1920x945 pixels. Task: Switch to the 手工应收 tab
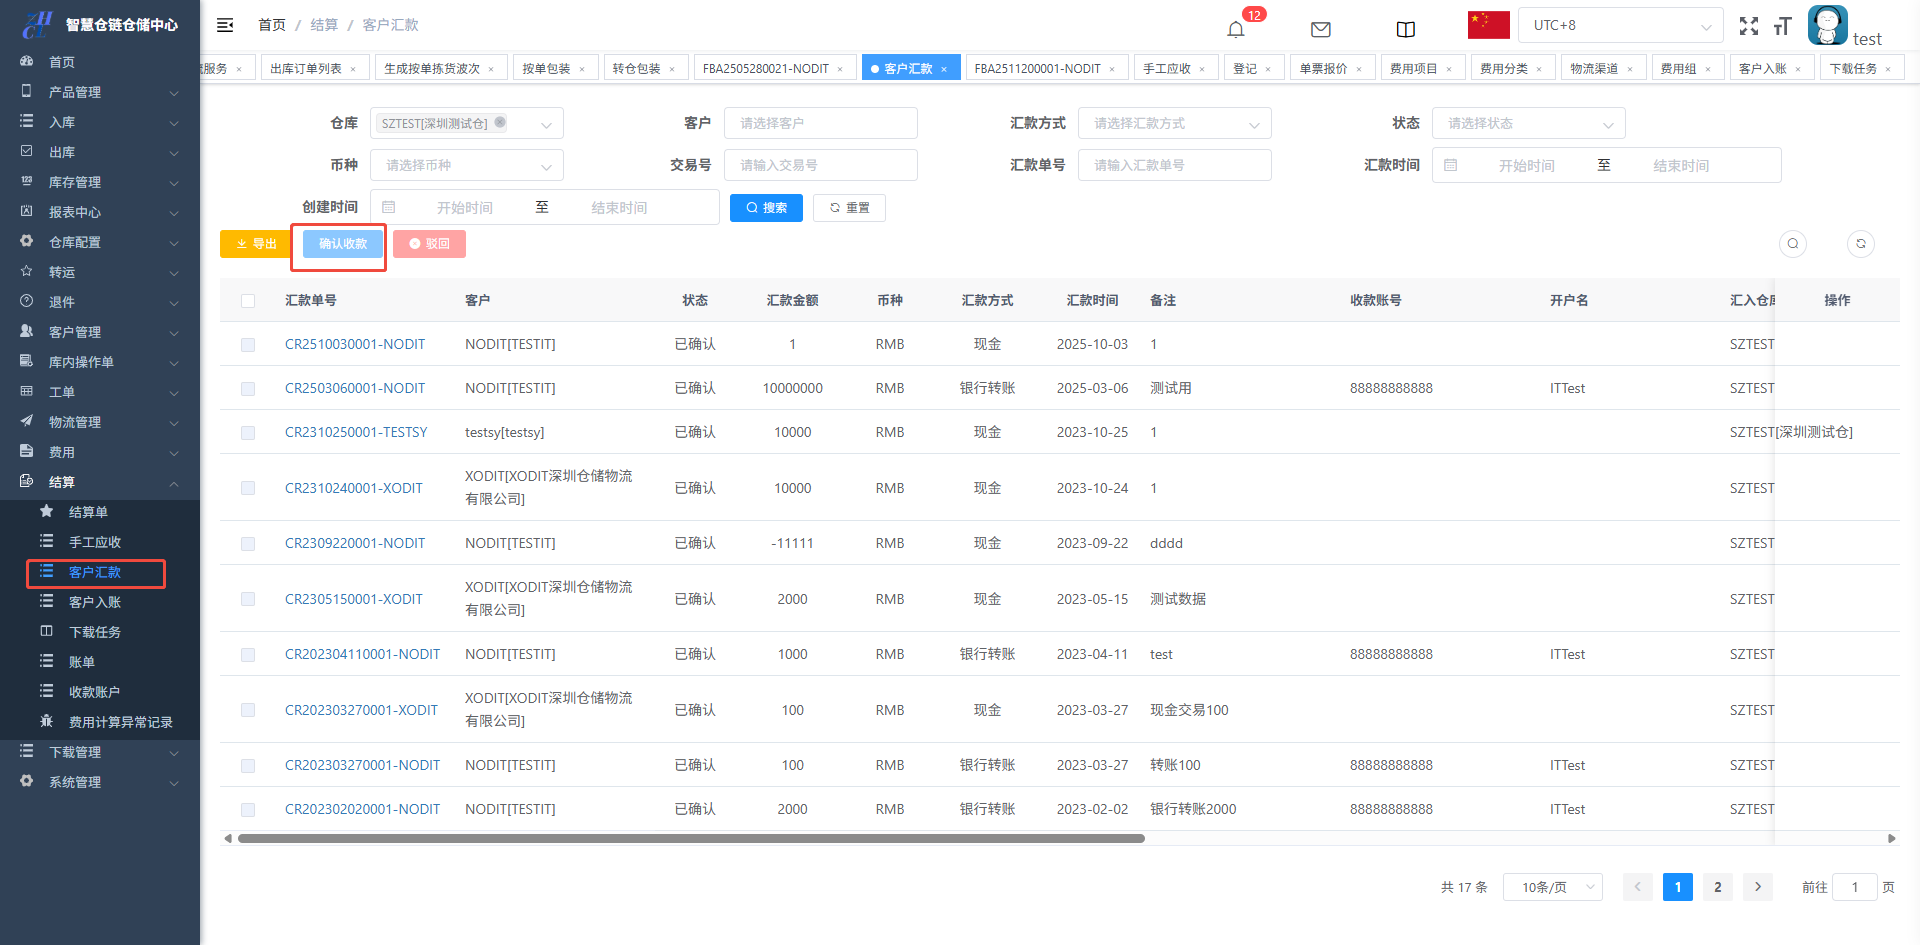point(1166,69)
